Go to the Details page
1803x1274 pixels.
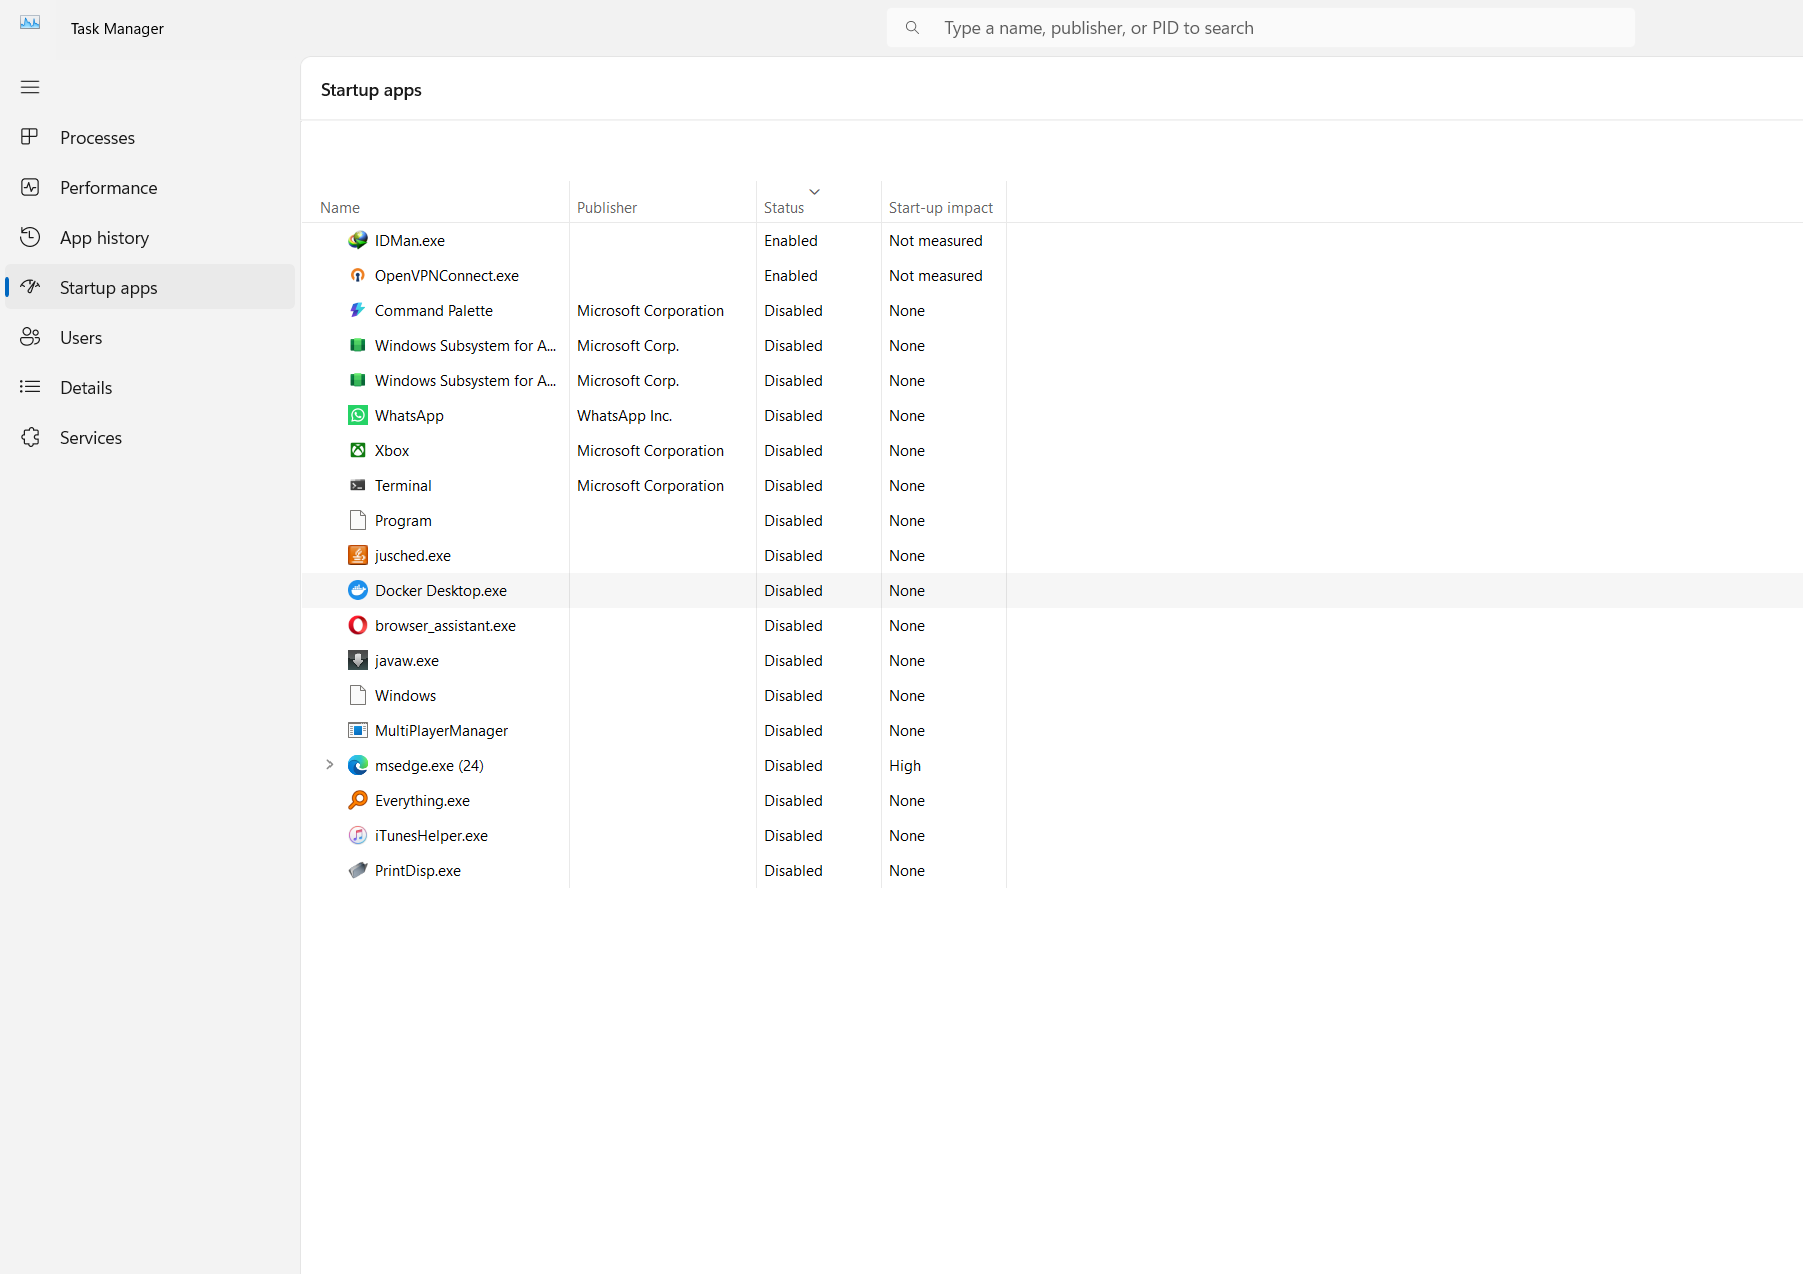(x=86, y=387)
